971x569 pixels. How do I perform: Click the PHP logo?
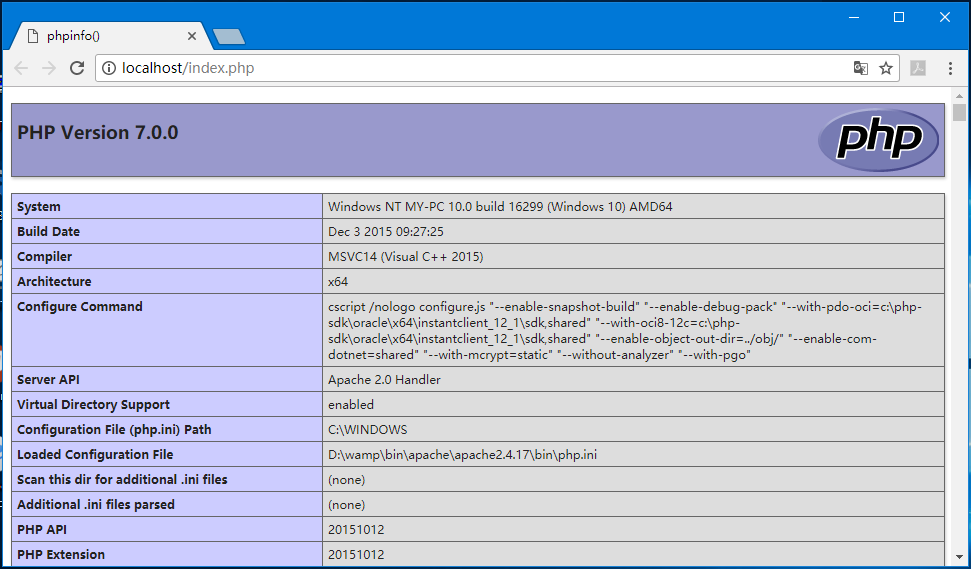[878, 140]
